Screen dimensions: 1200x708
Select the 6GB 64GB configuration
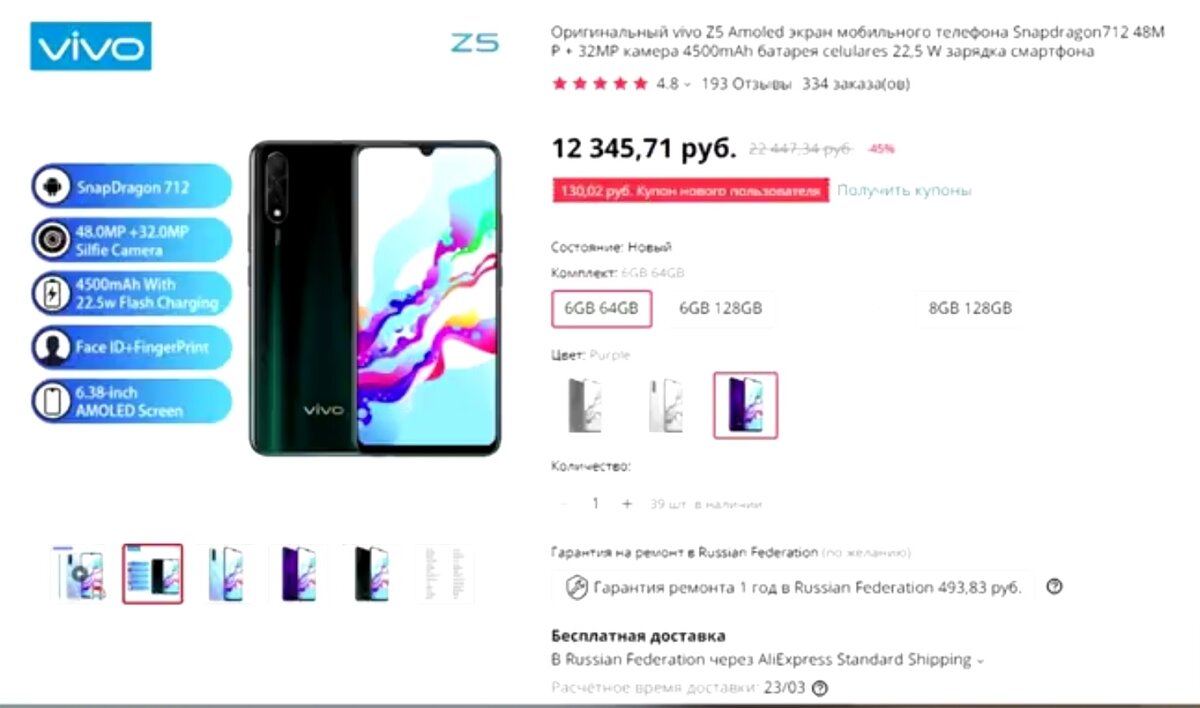(601, 308)
